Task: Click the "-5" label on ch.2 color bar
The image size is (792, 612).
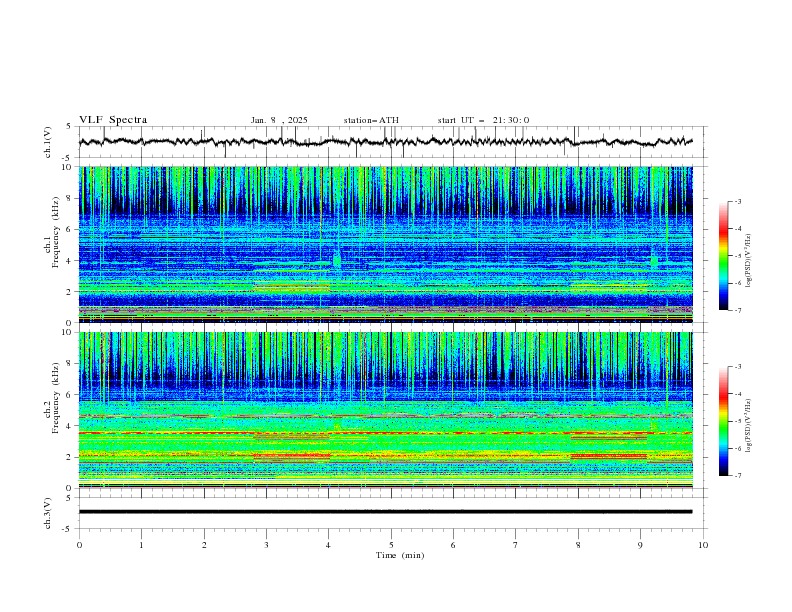Action: pyautogui.click(x=737, y=421)
